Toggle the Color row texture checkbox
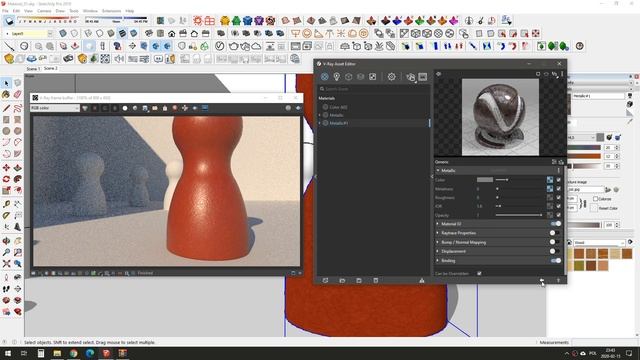 (558, 180)
